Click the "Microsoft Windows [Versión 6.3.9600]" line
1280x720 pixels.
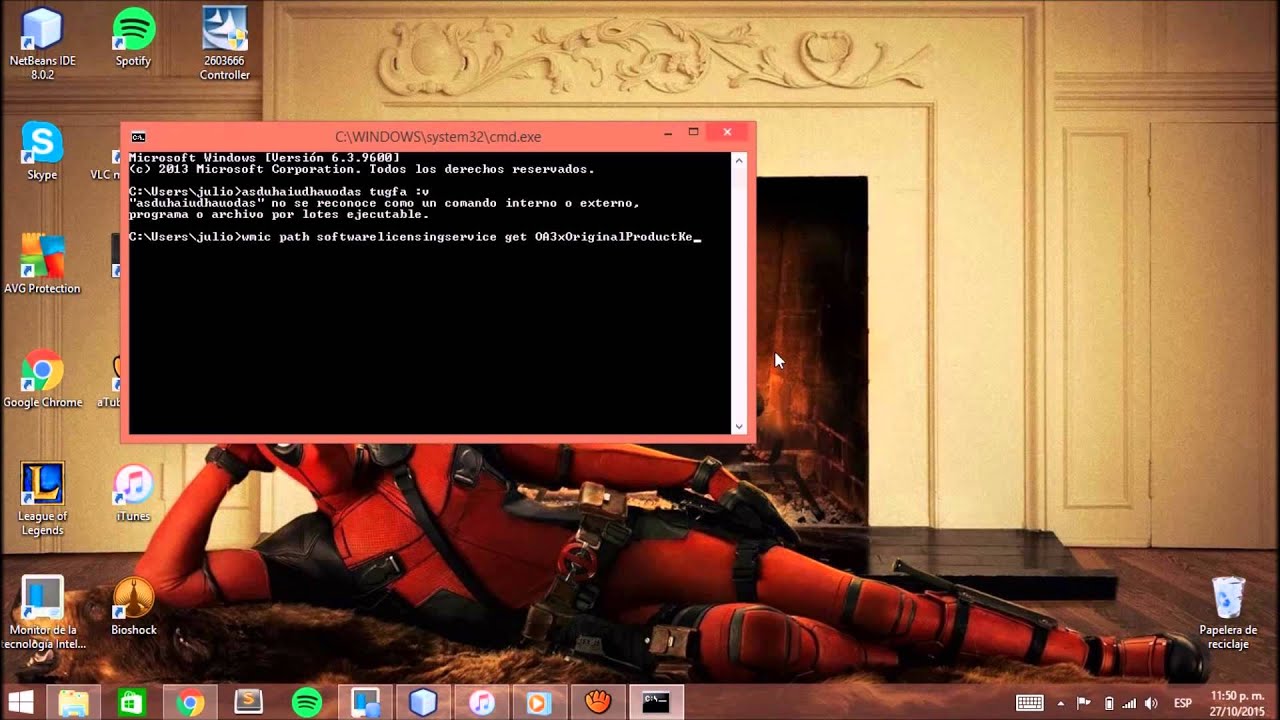pos(264,158)
